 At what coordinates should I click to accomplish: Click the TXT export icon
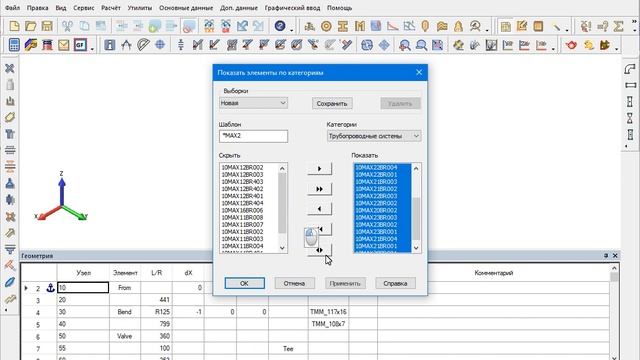pyautogui.click(x=209, y=27)
